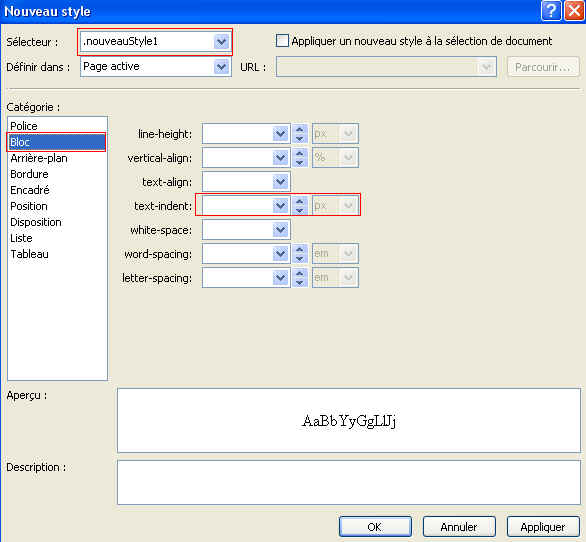Open the line-height value dropdown
Image resolution: width=586 pixels, height=542 pixels.
tap(281, 133)
